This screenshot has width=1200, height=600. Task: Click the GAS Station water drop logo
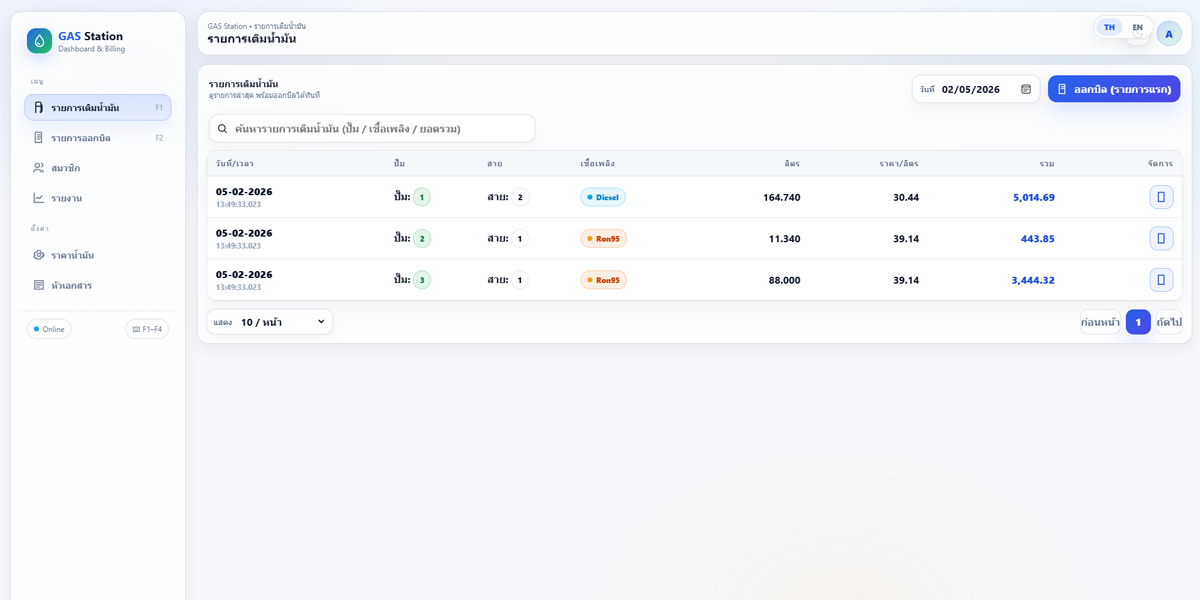point(39,41)
